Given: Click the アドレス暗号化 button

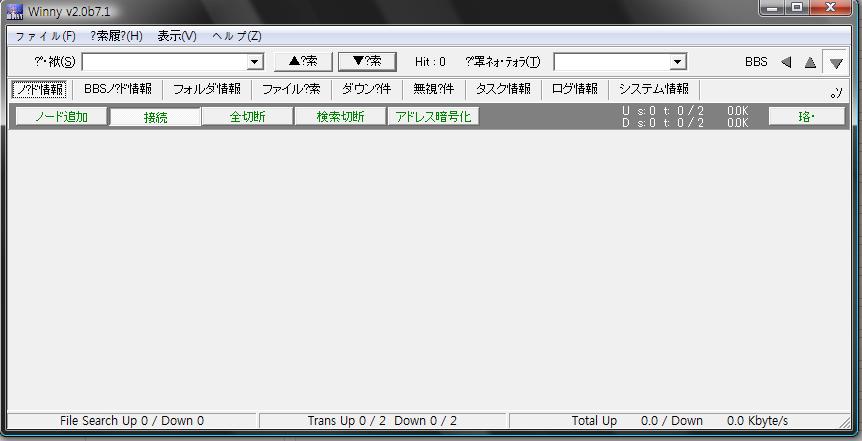Looking at the screenshot, I should [433, 117].
